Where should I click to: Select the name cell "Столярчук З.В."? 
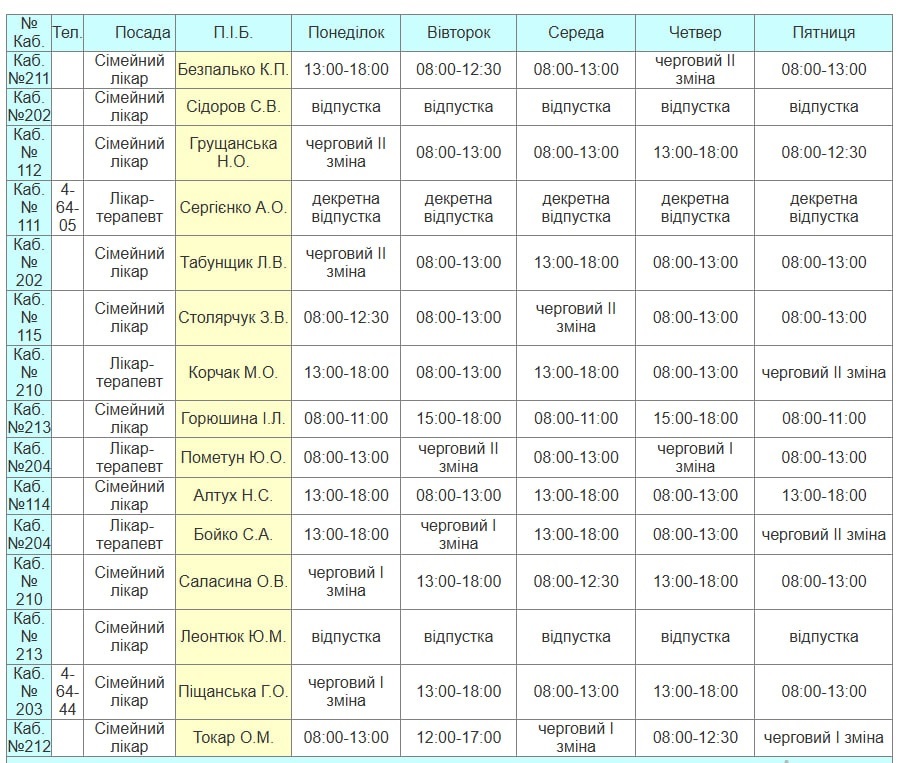click(233, 318)
